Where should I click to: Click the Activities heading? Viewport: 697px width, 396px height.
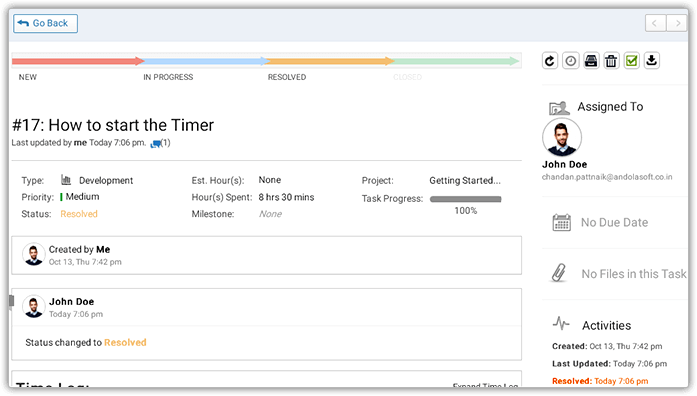(x=606, y=325)
